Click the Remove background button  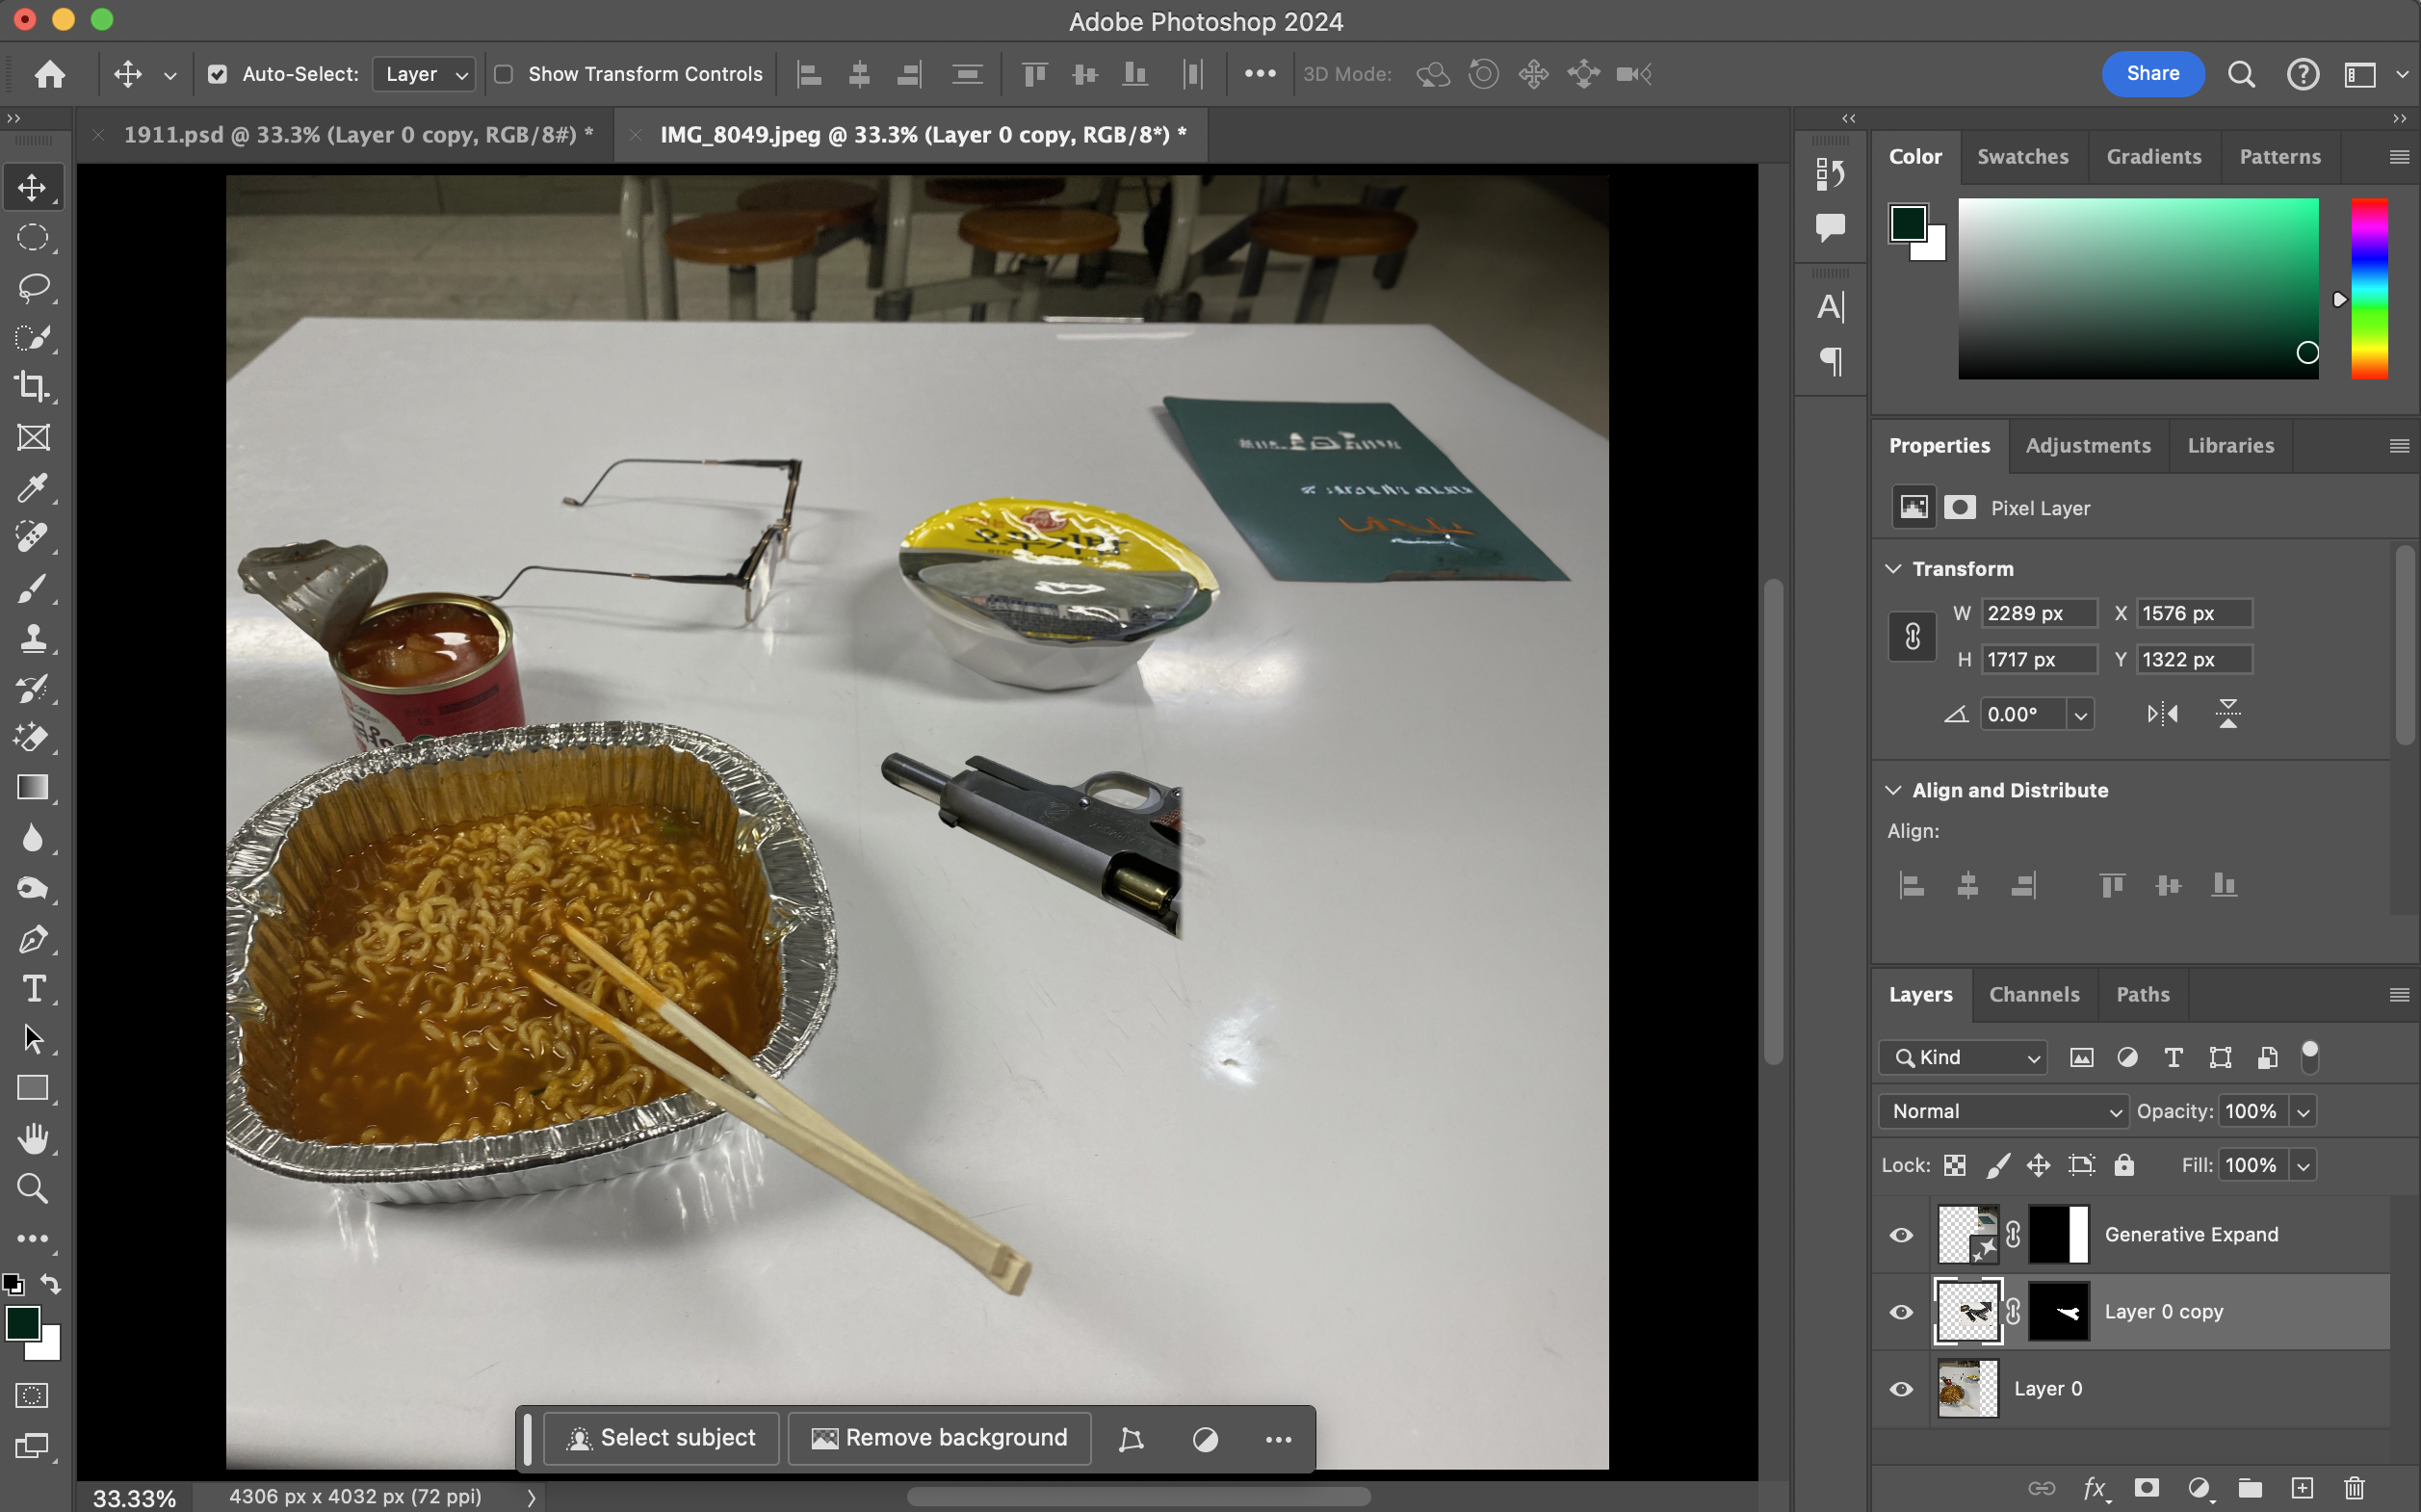[940, 1438]
